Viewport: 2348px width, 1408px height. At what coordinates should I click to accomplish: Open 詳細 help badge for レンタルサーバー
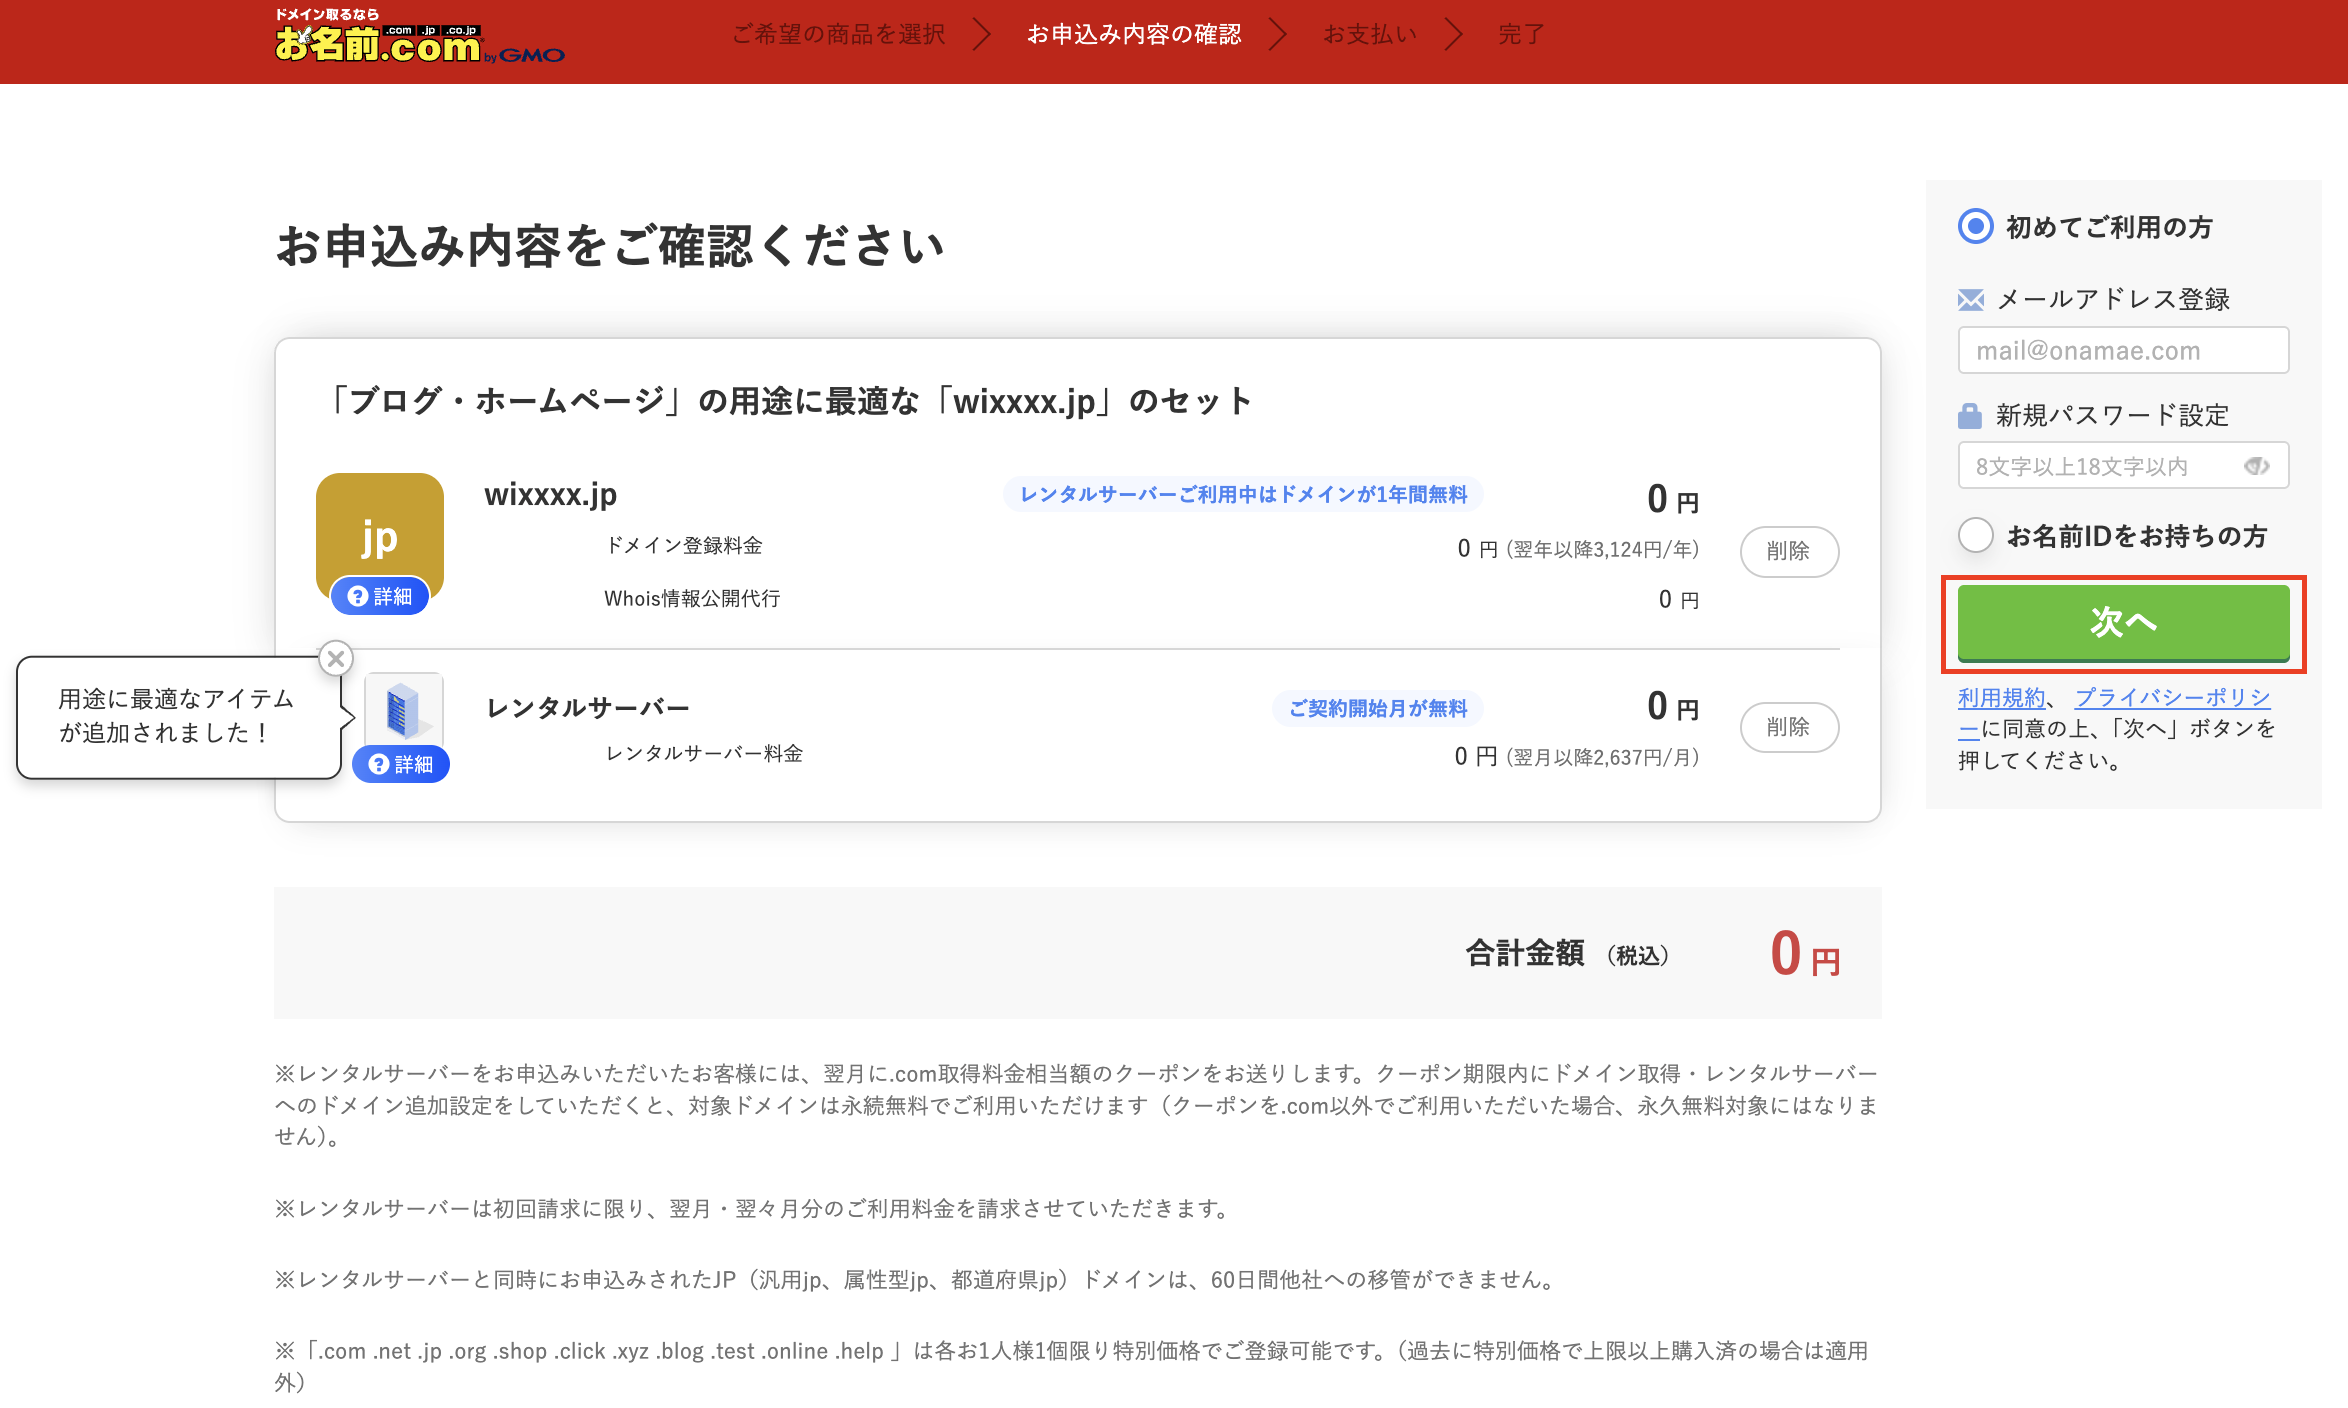[401, 765]
